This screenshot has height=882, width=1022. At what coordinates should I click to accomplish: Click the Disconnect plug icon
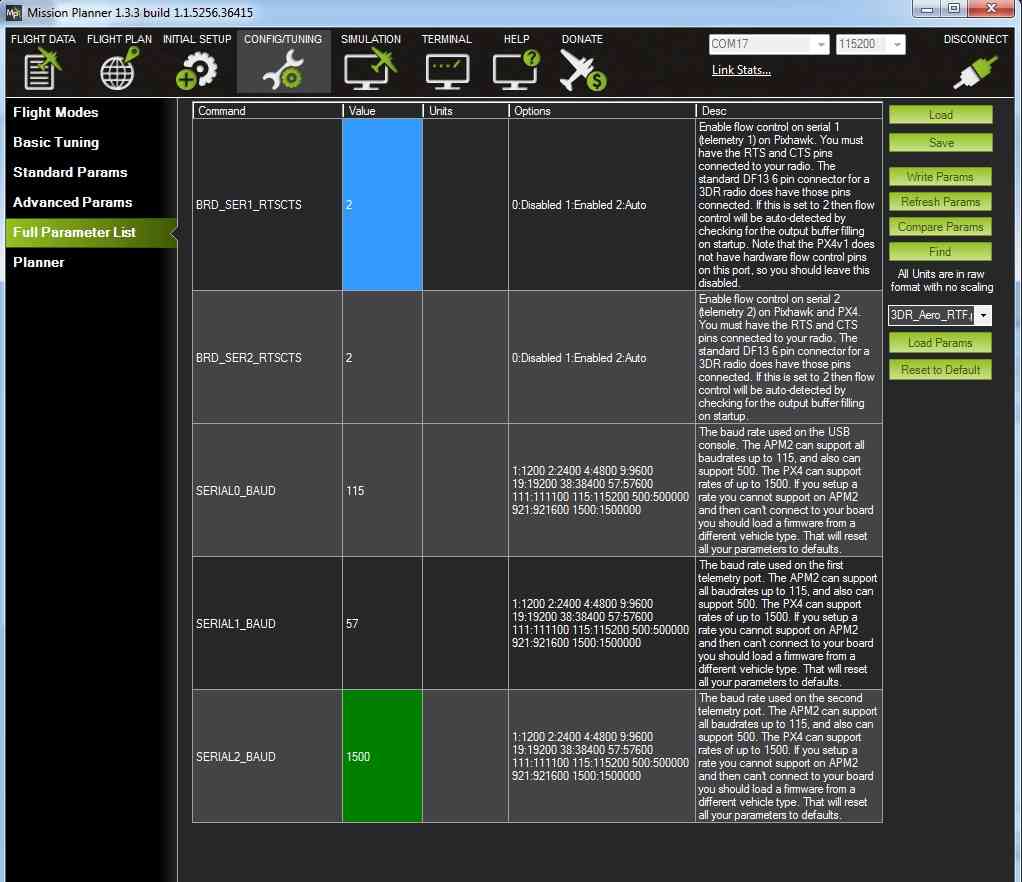975,70
